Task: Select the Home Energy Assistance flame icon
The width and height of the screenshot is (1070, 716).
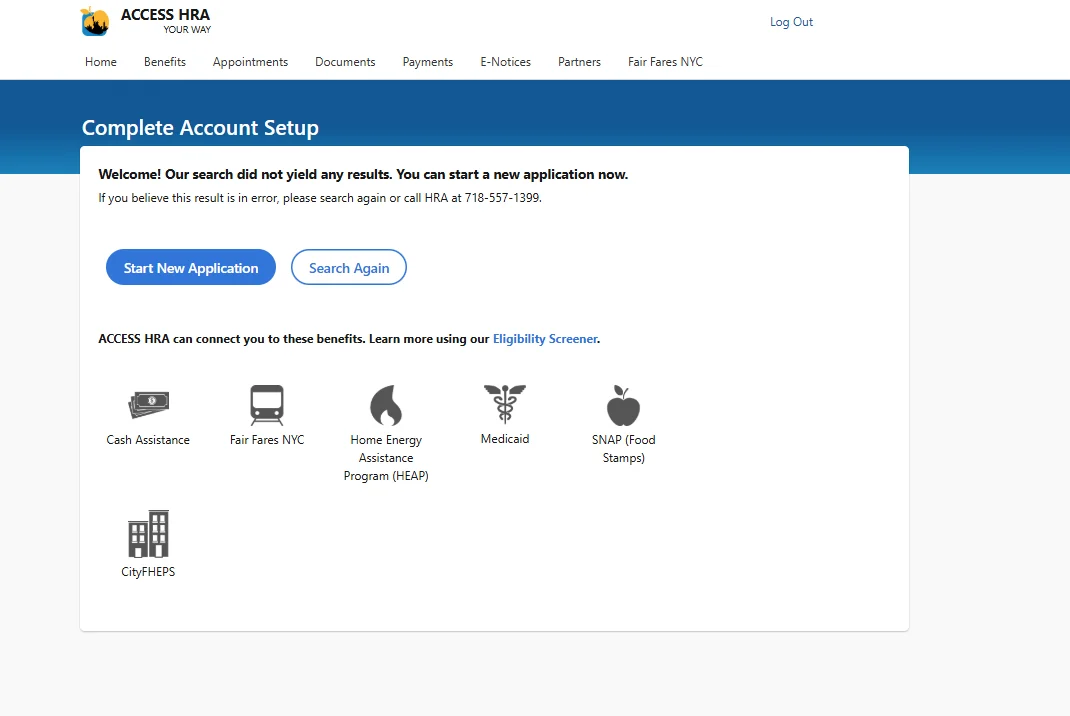Action: (386, 405)
